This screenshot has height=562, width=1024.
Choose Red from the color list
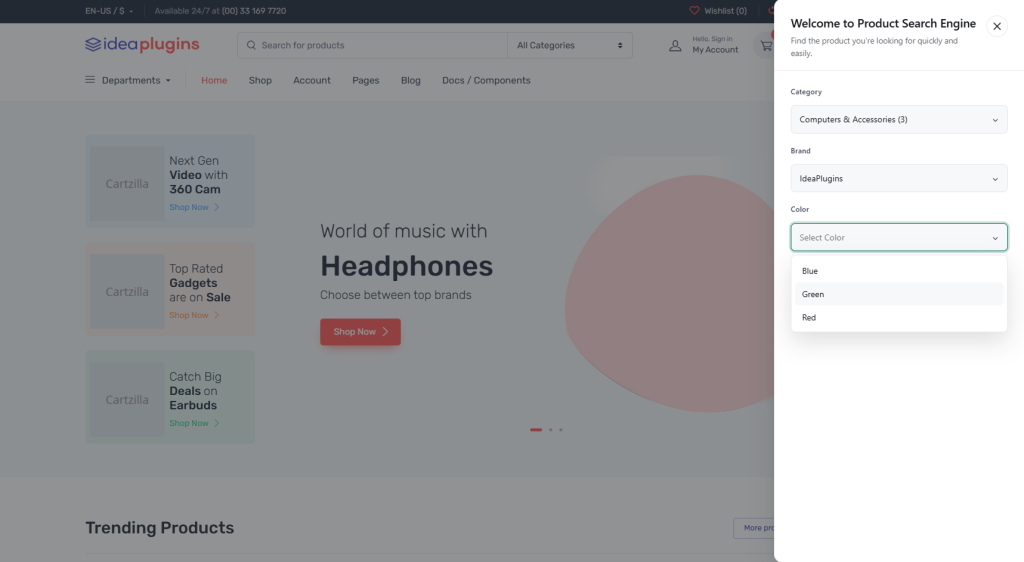(x=899, y=317)
